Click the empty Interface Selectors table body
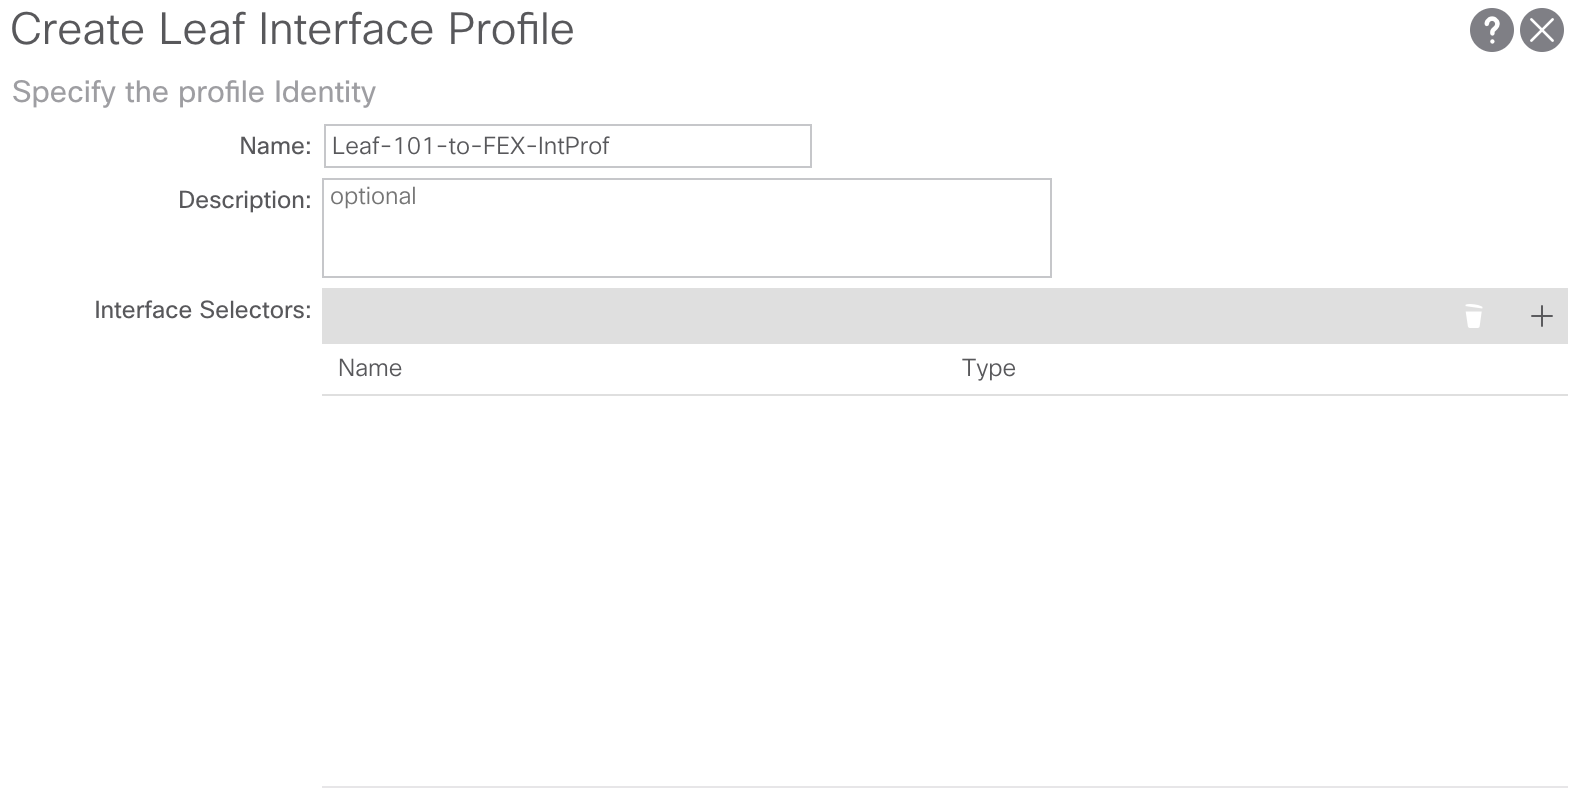This screenshot has height=808, width=1582. pyautogui.click(x=944, y=590)
